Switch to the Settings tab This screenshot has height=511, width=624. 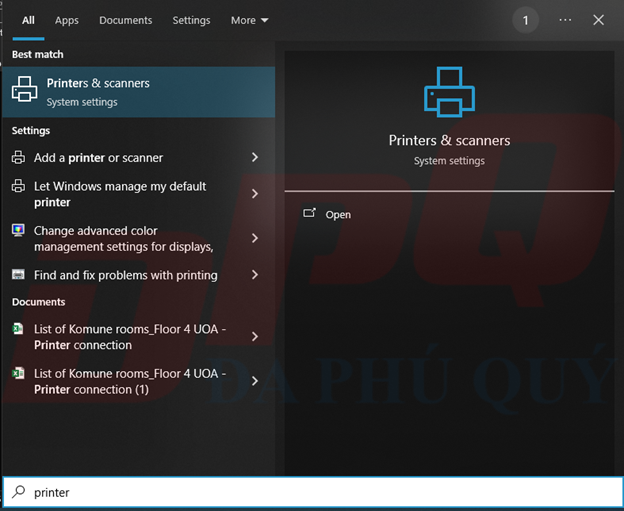coord(191,20)
